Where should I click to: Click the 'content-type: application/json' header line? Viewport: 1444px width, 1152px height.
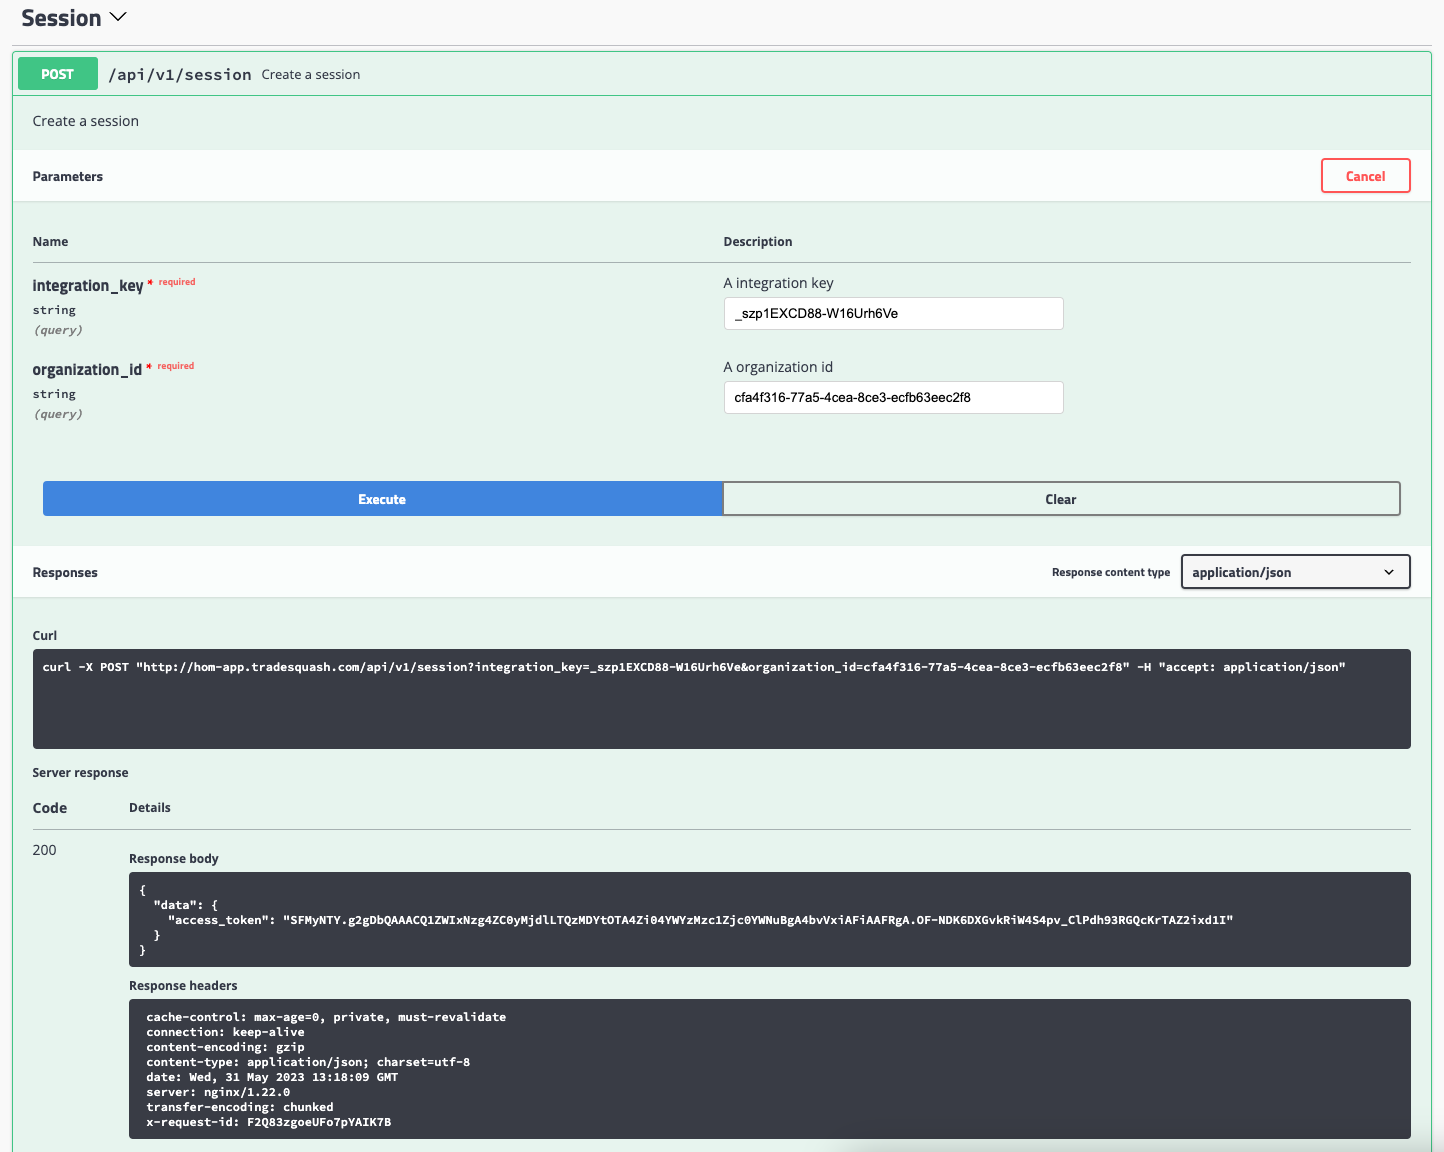coord(308,1062)
